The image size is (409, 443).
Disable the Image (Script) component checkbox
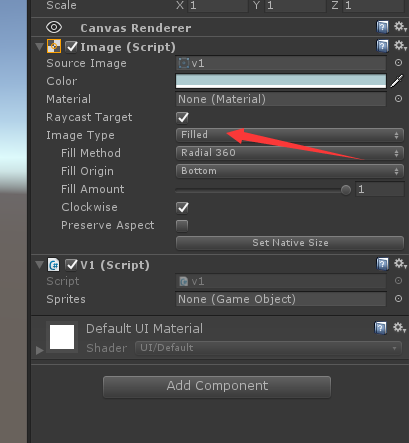point(71,47)
